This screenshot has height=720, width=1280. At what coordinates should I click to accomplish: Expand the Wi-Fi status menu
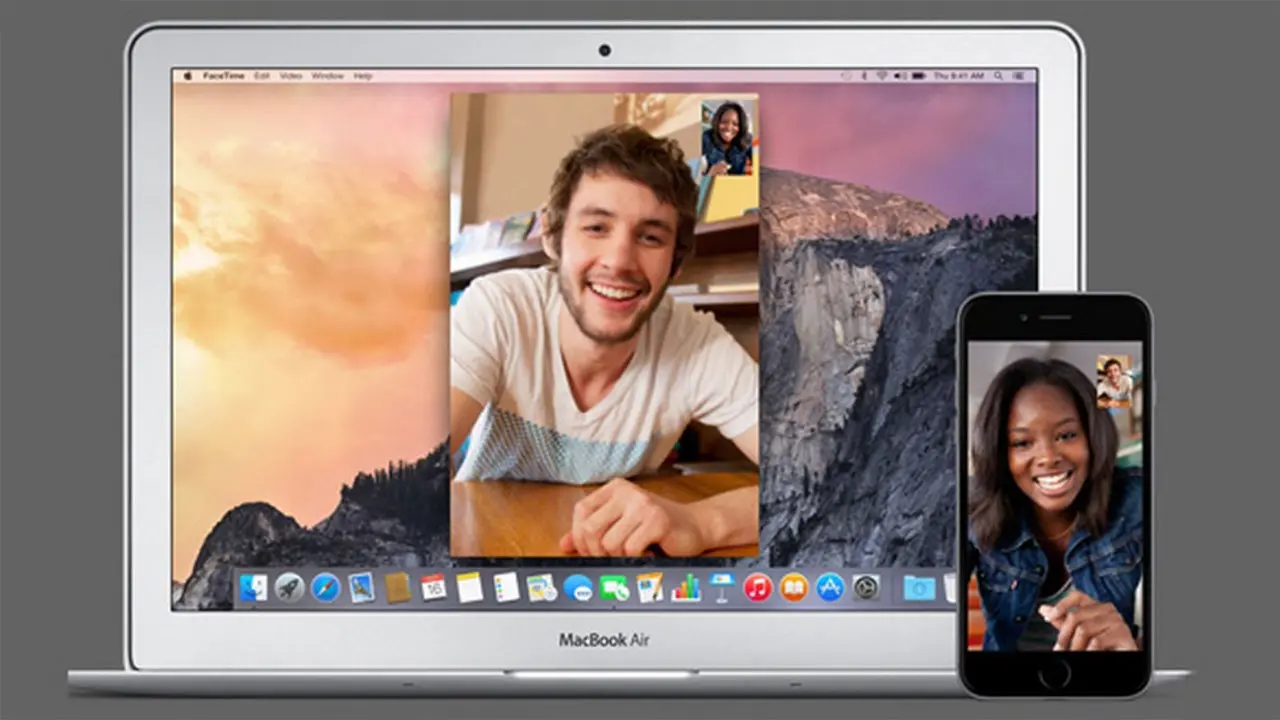coord(882,76)
